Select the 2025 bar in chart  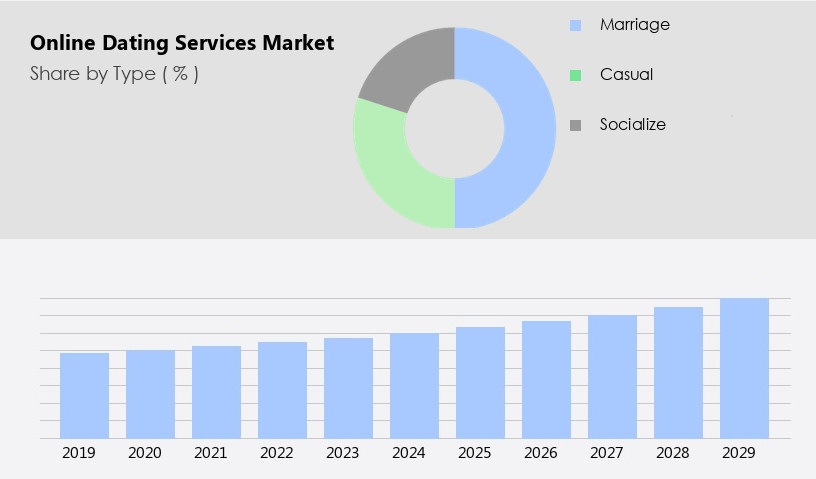(x=480, y=383)
